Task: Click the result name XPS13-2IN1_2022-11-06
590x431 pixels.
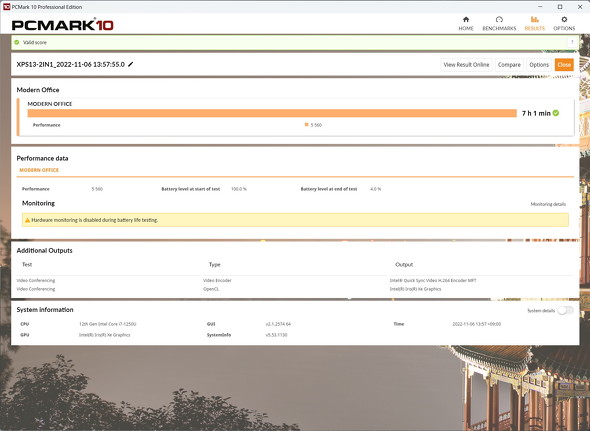Action: click(70, 64)
